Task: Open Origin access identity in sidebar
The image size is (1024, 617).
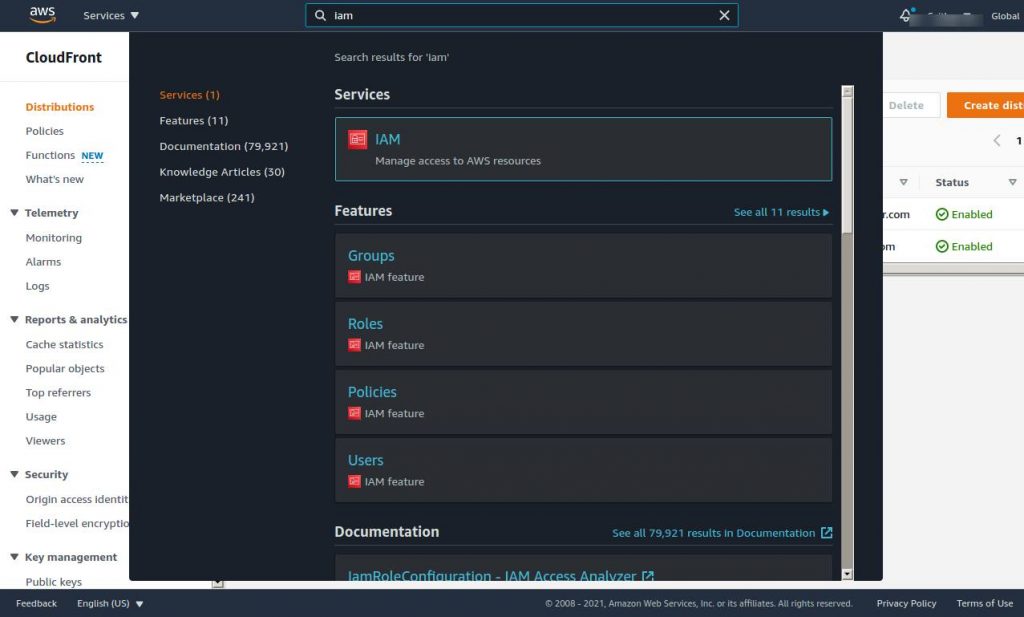Action: click(x=77, y=499)
